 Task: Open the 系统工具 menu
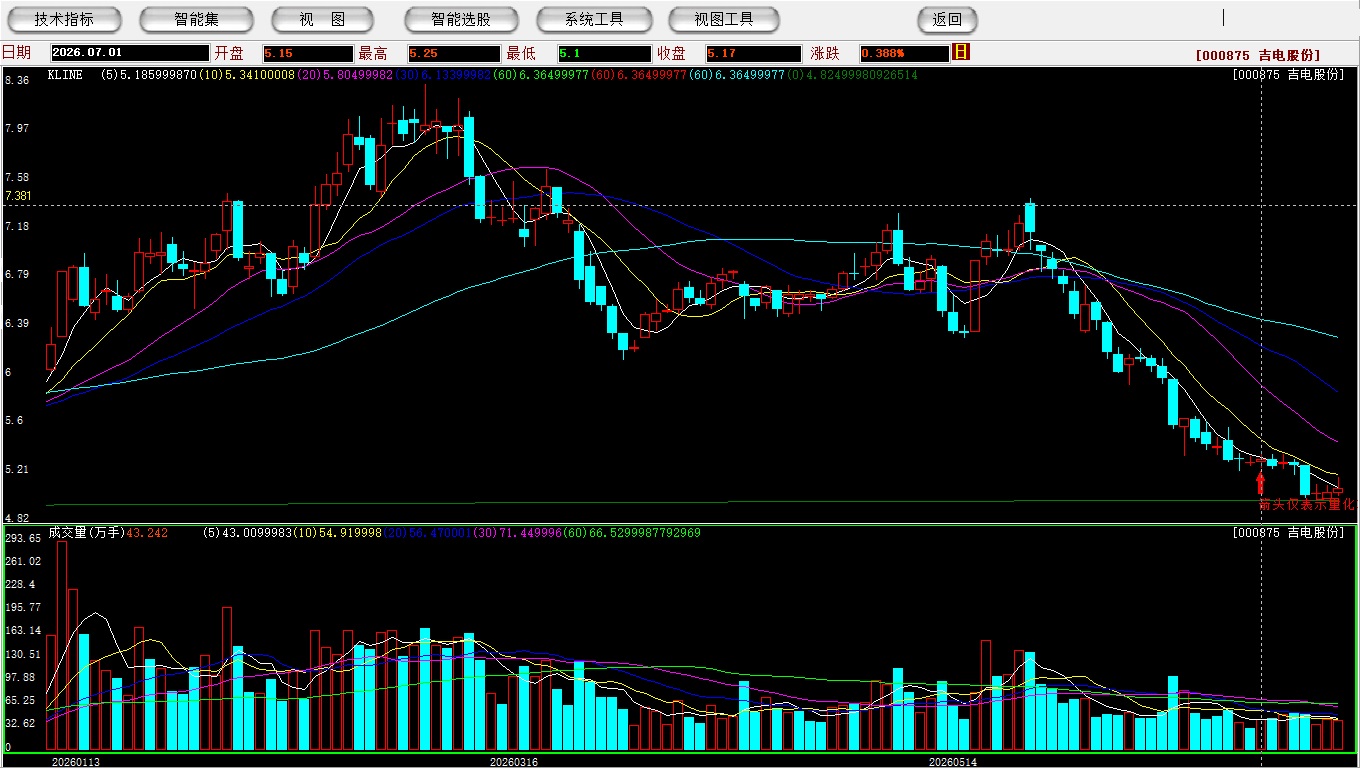pos(594,19)
